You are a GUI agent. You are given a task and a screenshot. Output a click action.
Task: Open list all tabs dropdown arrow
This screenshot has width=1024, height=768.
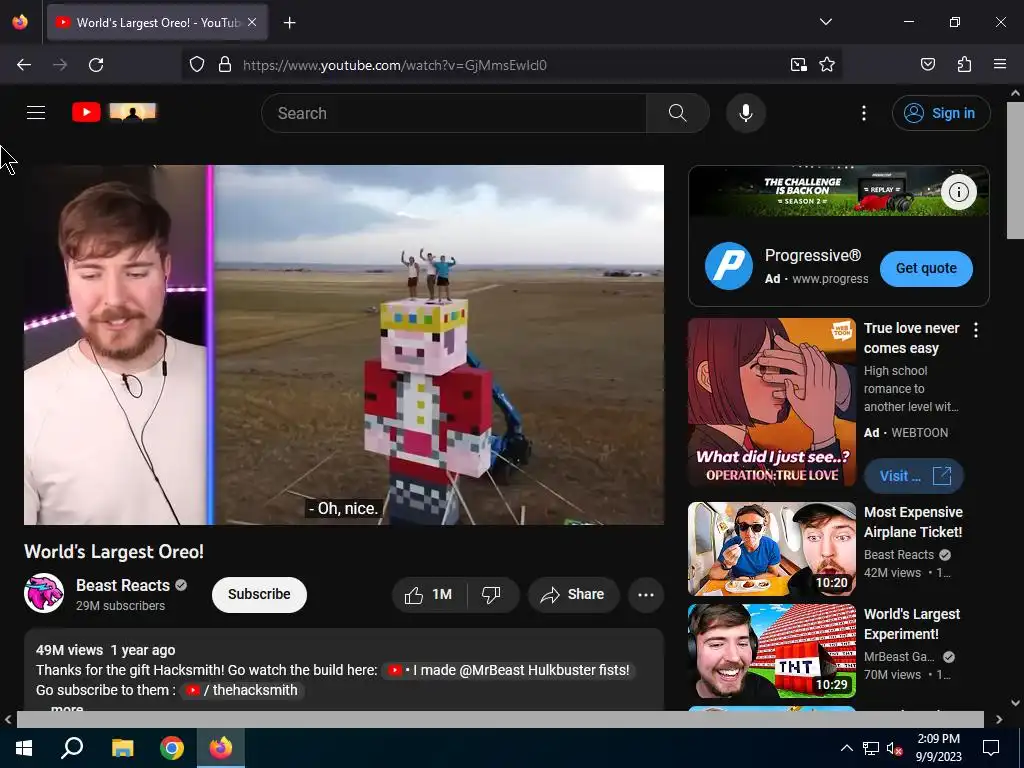point(825,22)
